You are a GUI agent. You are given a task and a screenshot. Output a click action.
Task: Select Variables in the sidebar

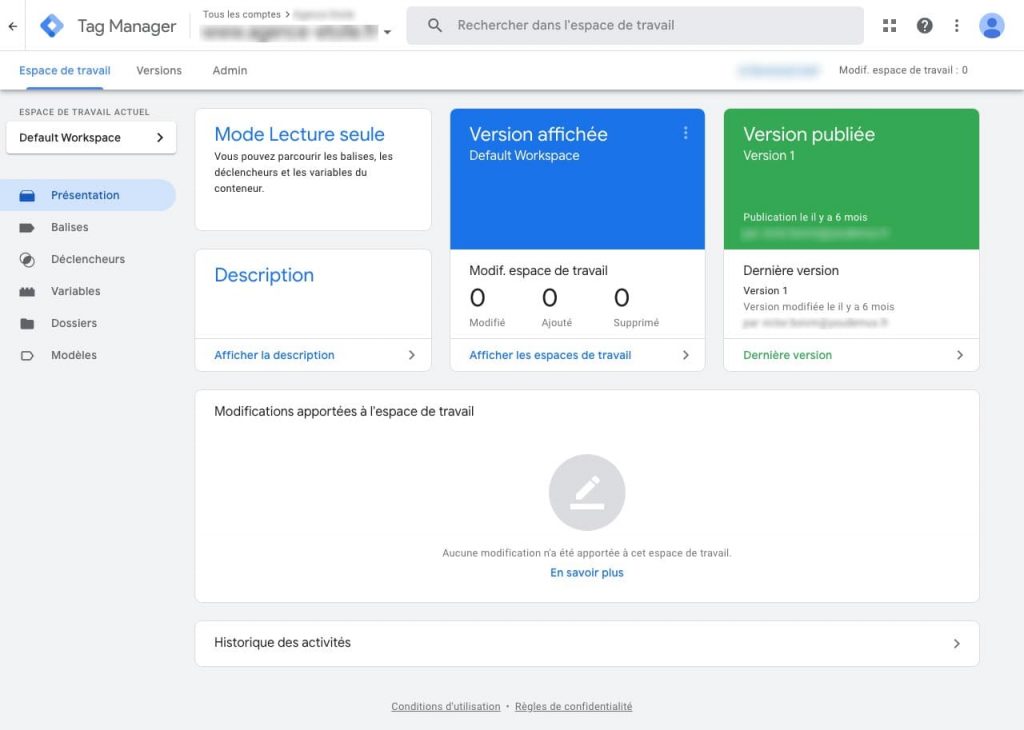[76, 291]
